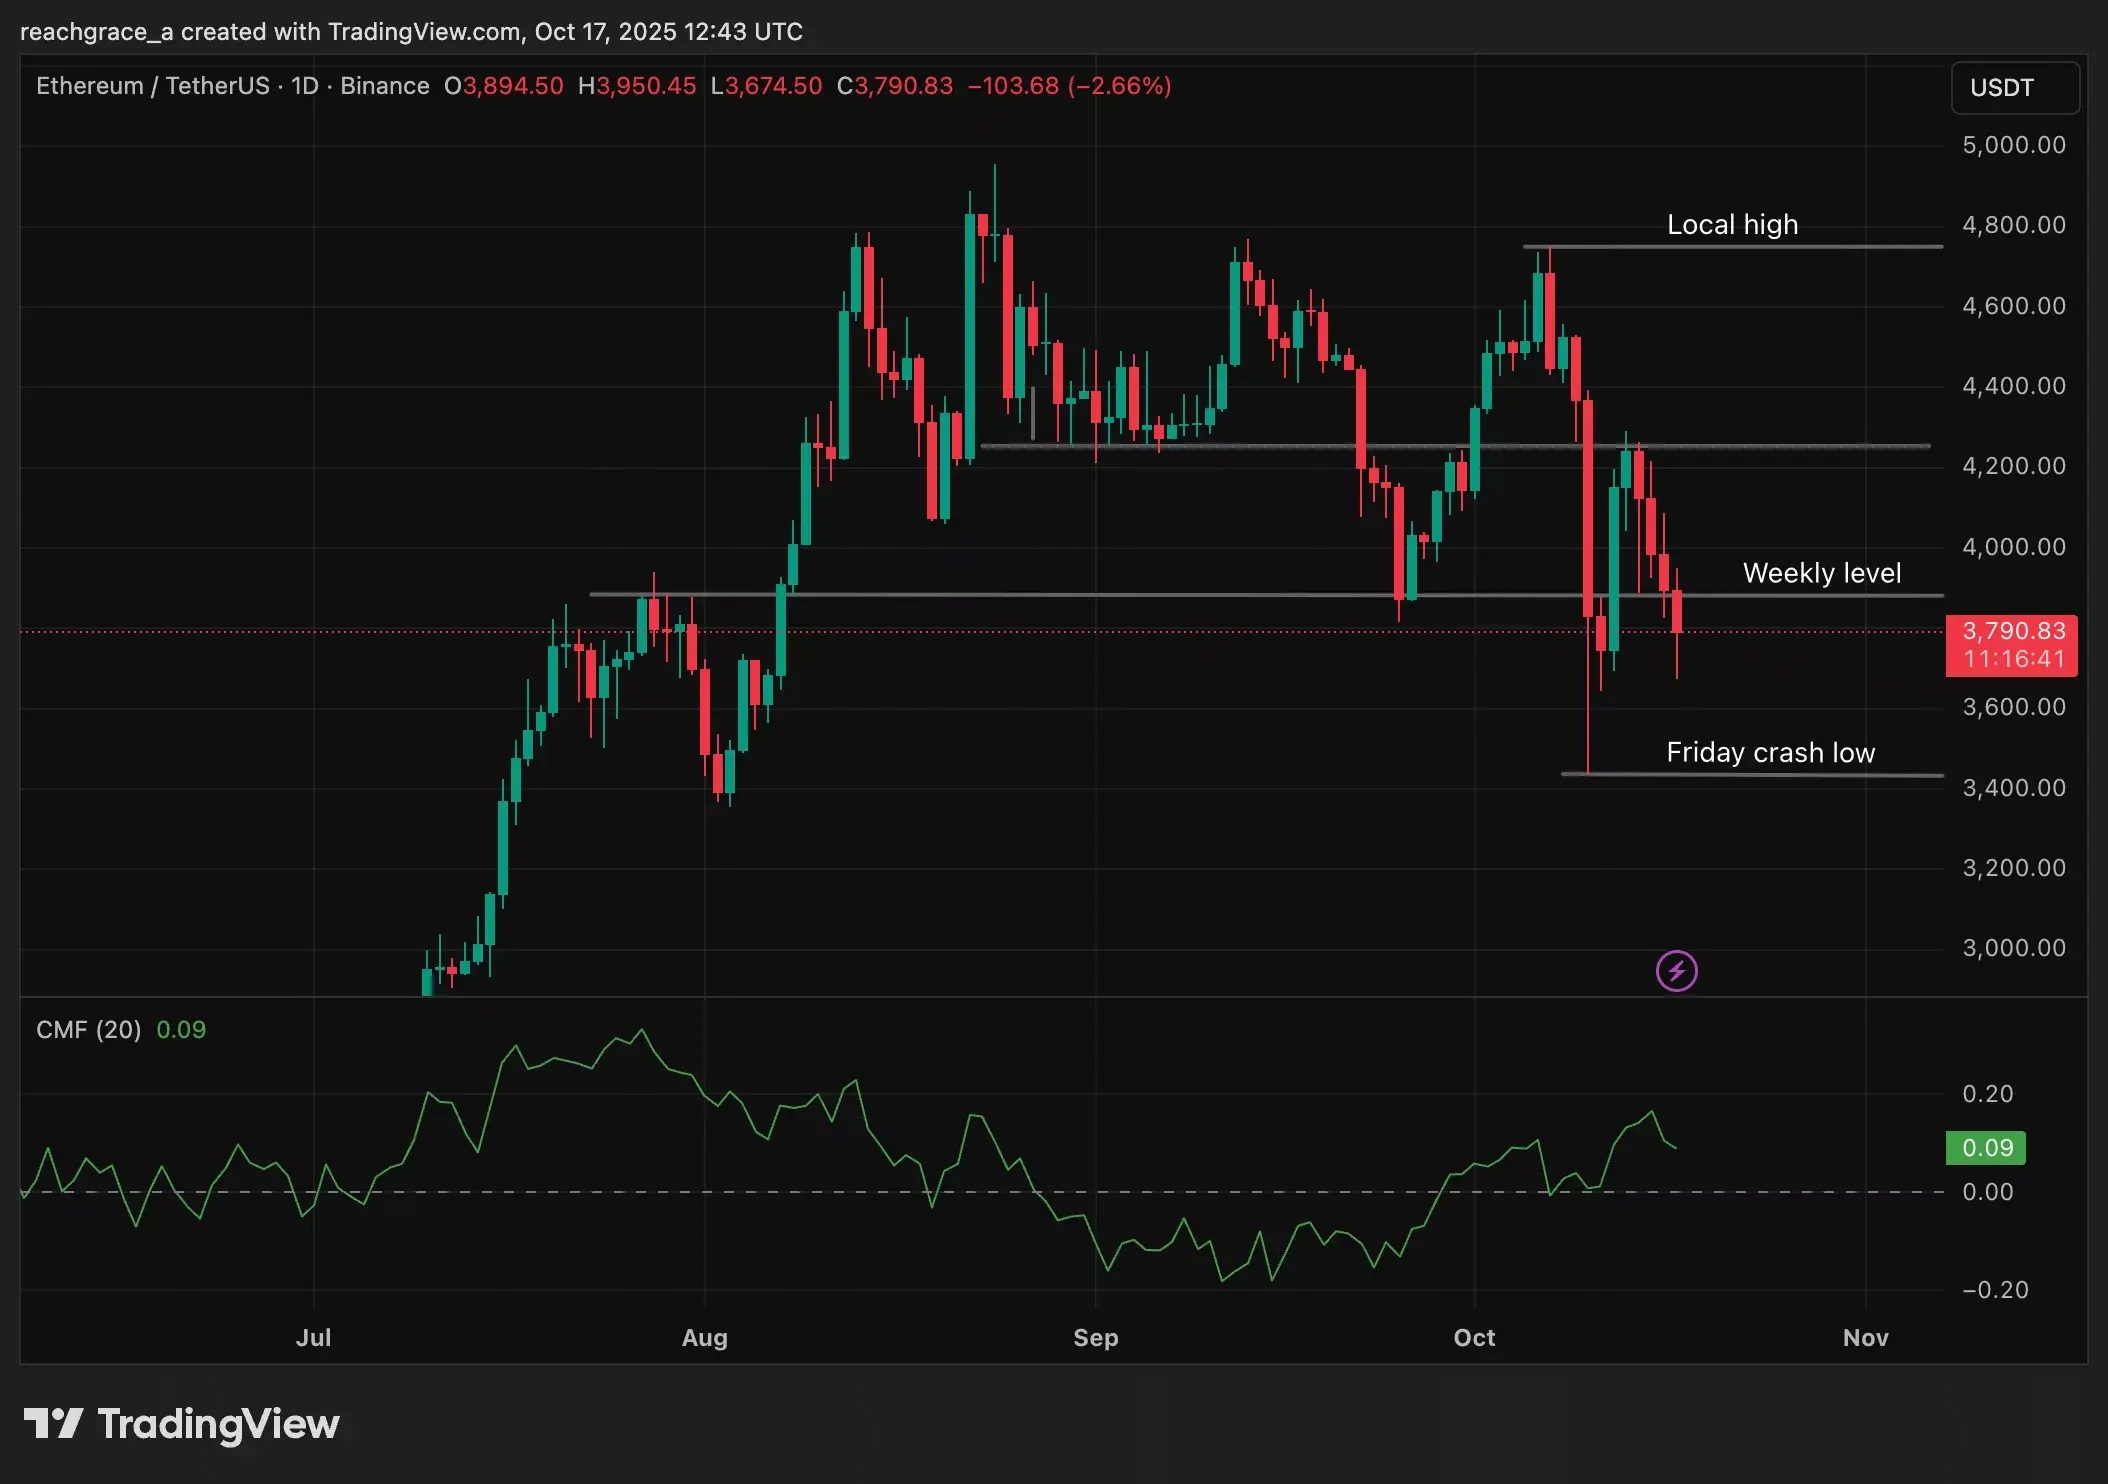Click the Aug label on time axis

pos(704,1338)
